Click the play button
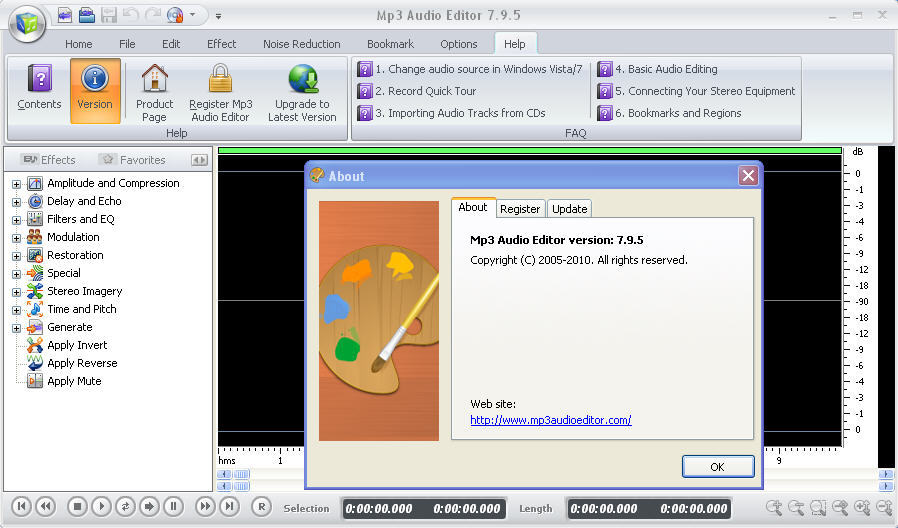 click(101, 506)
